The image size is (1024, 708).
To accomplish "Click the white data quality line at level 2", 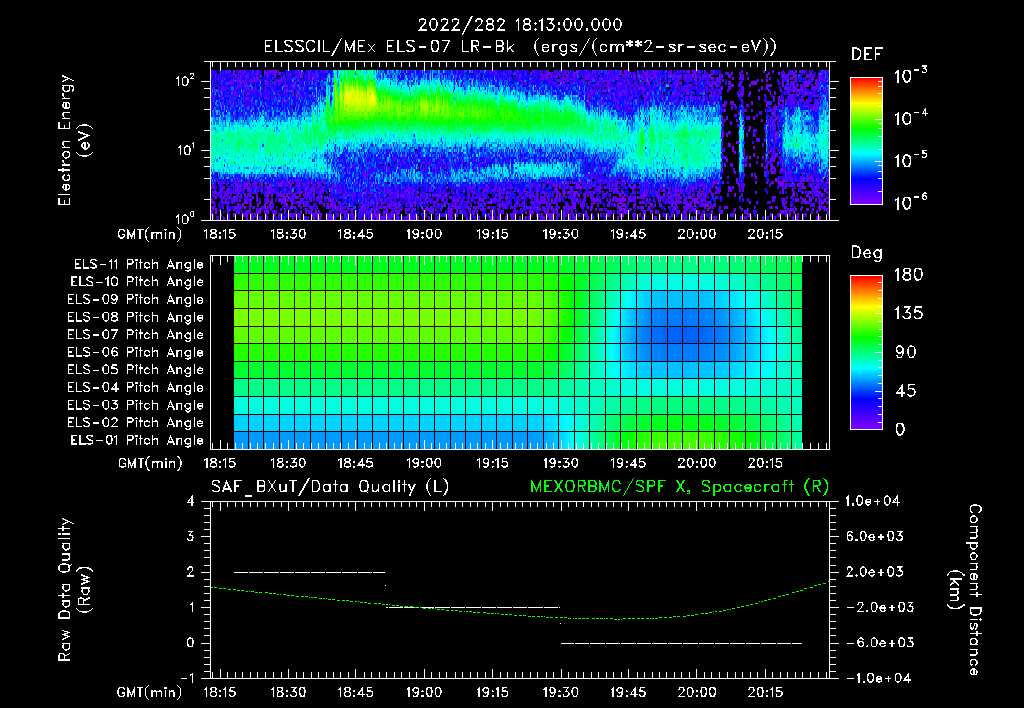I will pyautogui.click(x=310, y=572).
